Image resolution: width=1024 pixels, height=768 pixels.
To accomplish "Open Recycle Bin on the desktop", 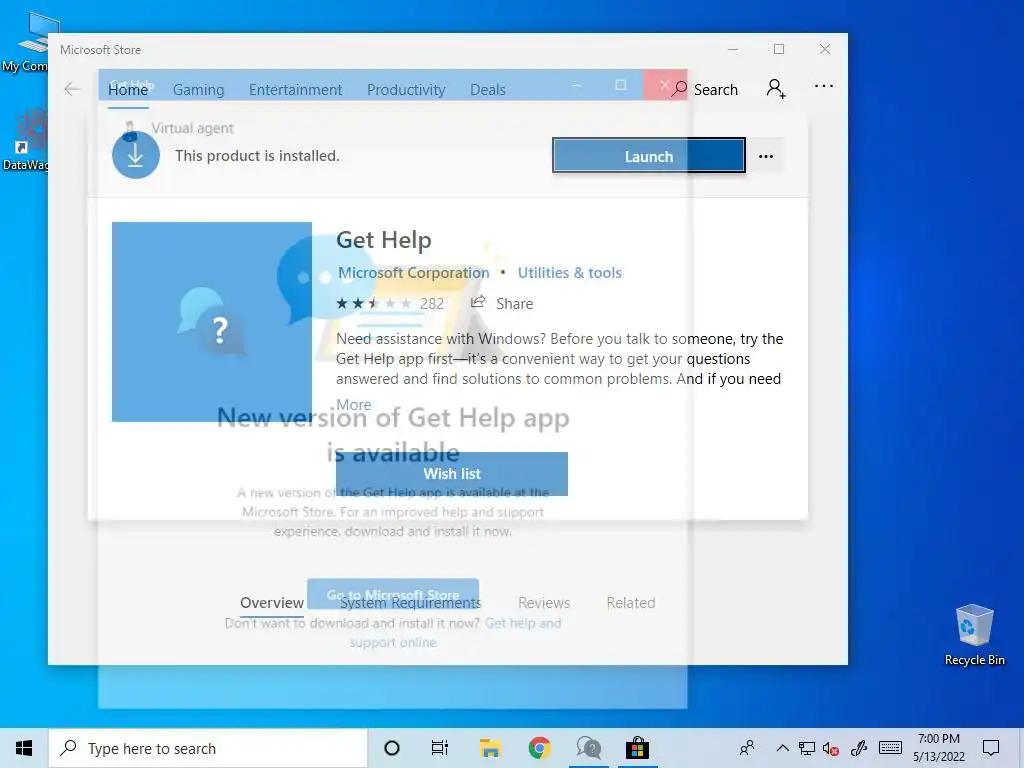I will click(974, 635).
